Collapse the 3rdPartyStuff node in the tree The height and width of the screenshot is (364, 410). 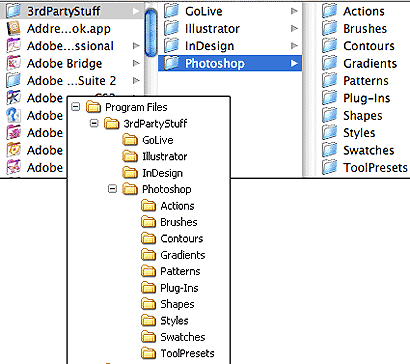[x=94, y=123]
